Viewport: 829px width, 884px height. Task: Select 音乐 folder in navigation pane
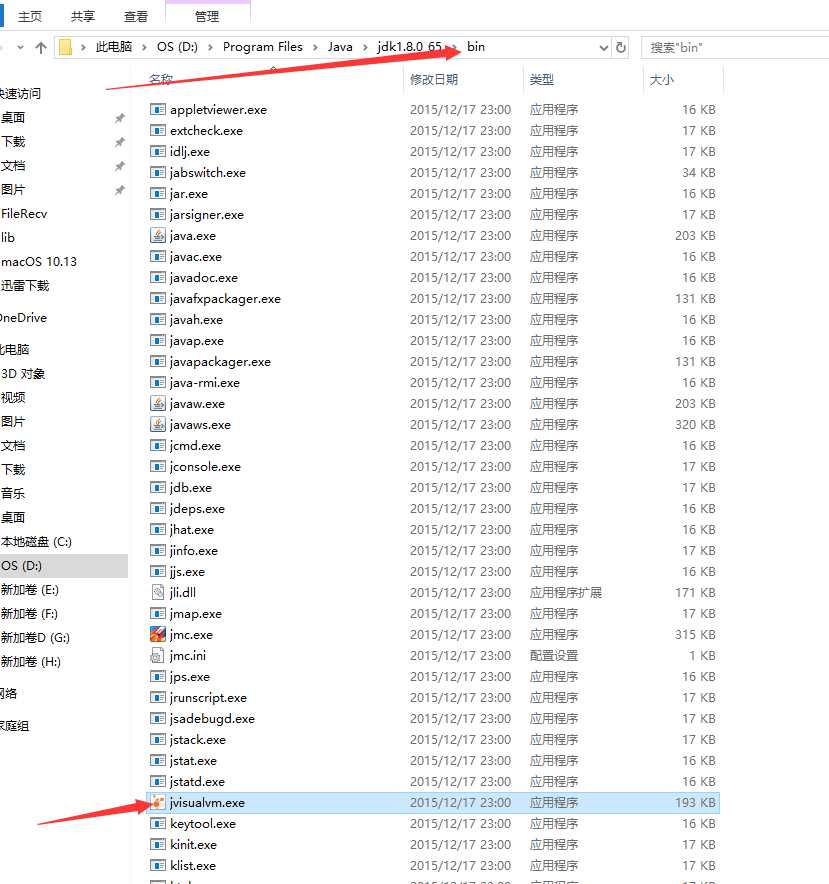(x=12, y=493)
